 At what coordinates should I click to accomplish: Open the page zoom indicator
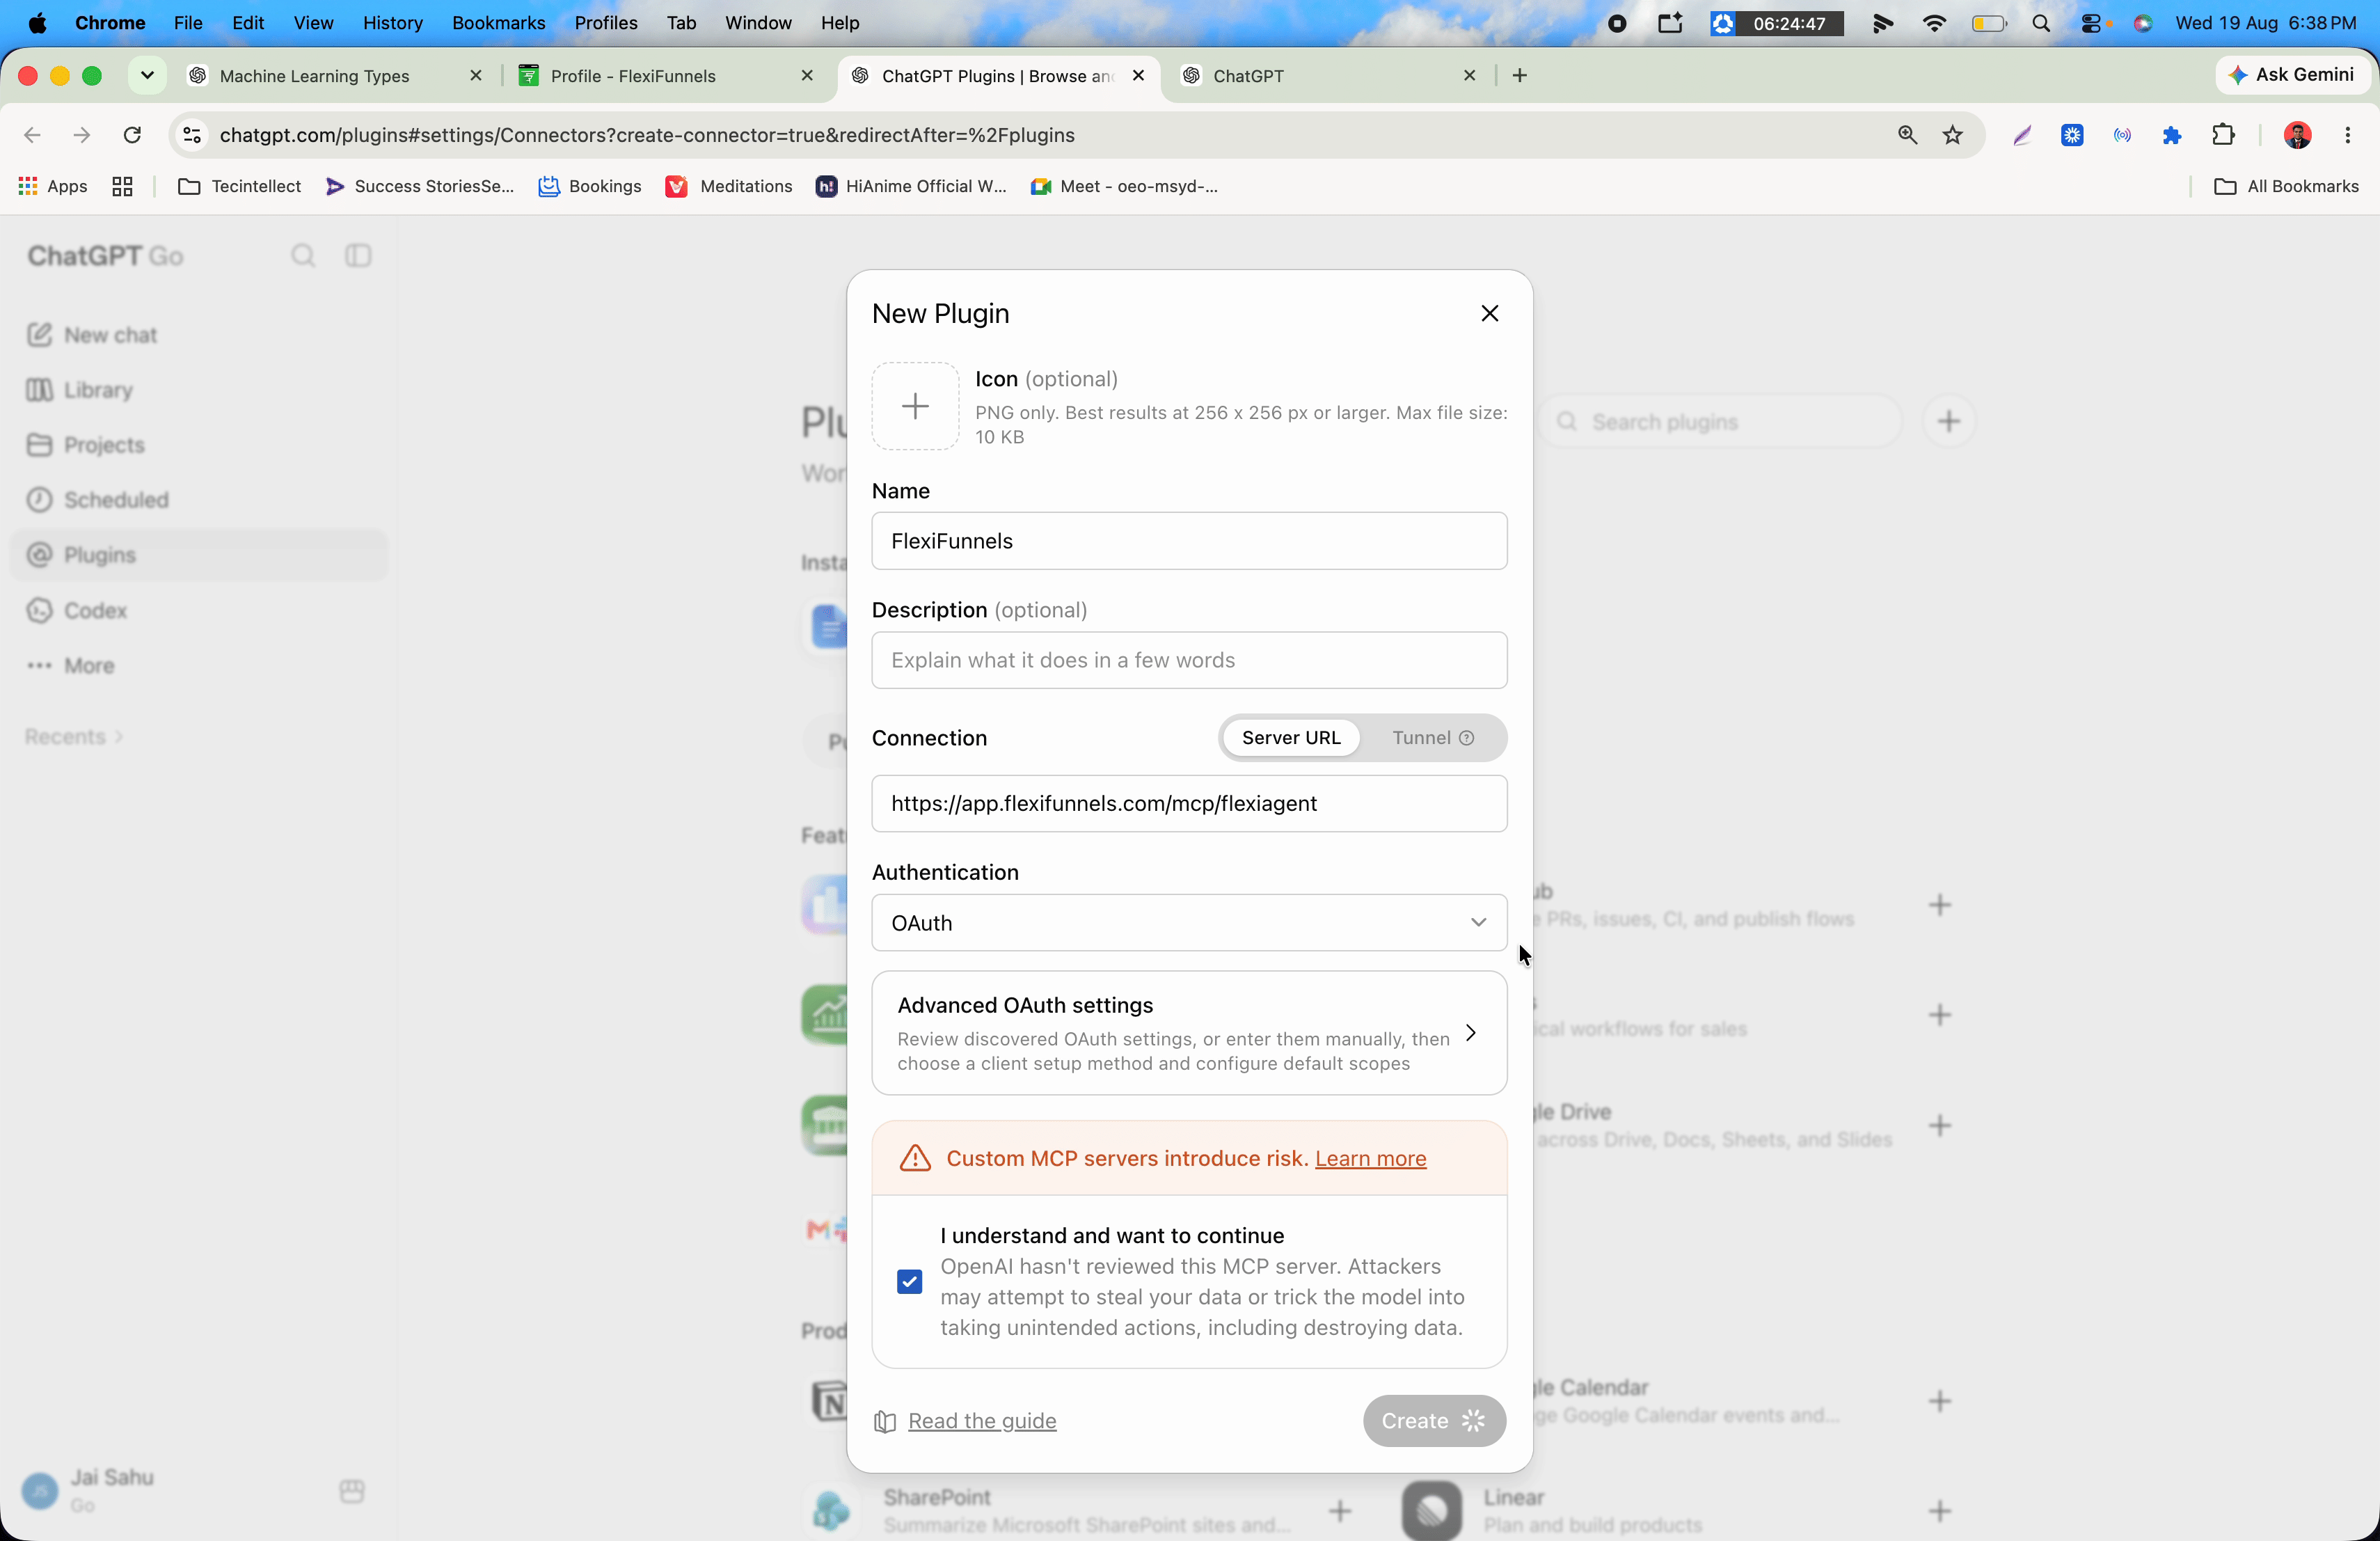pyautogui.click(x=1907, y=135)
